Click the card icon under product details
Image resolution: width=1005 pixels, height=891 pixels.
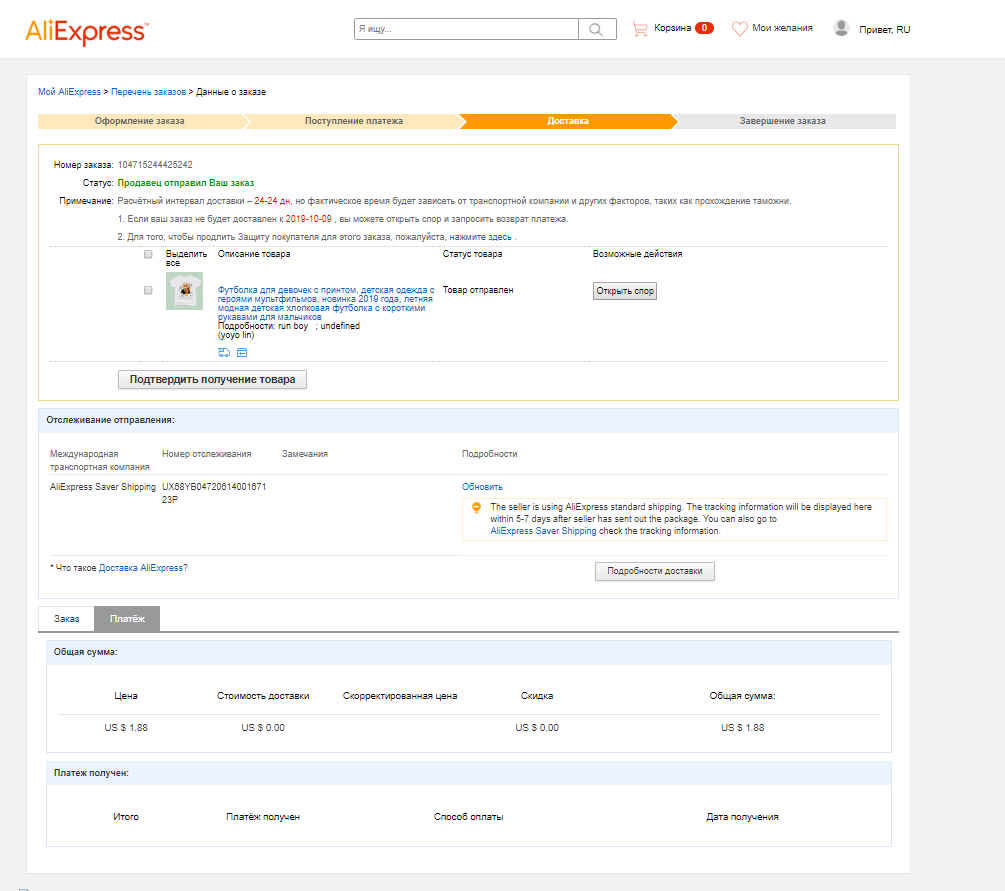[242, 353]
